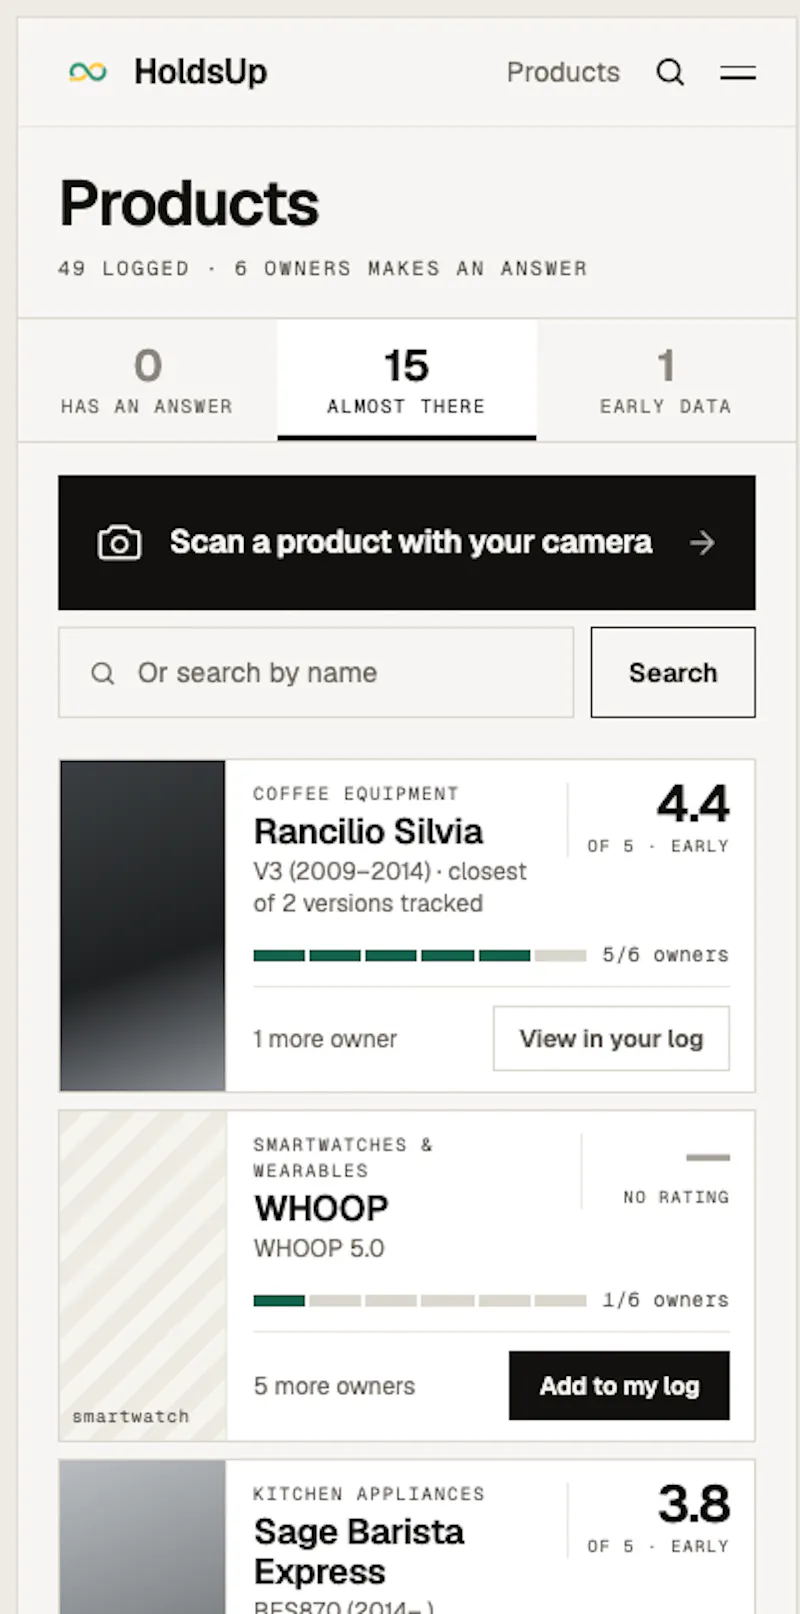Image resolution: width=800 pixels, height=1614 pixels.
Task: Click the 4.4 rating for Rancilio Silvia
Action: click(x=693, y=804)
